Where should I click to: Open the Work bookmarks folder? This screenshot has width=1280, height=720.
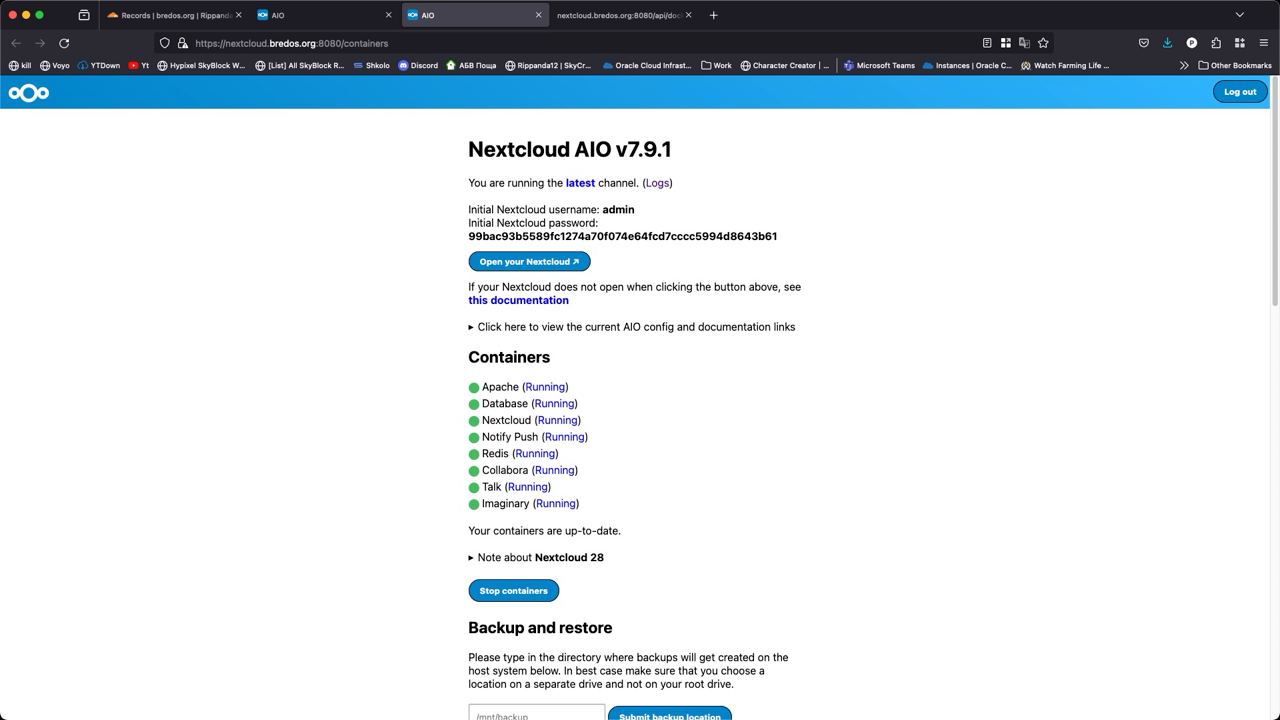[x=716, y=66]
